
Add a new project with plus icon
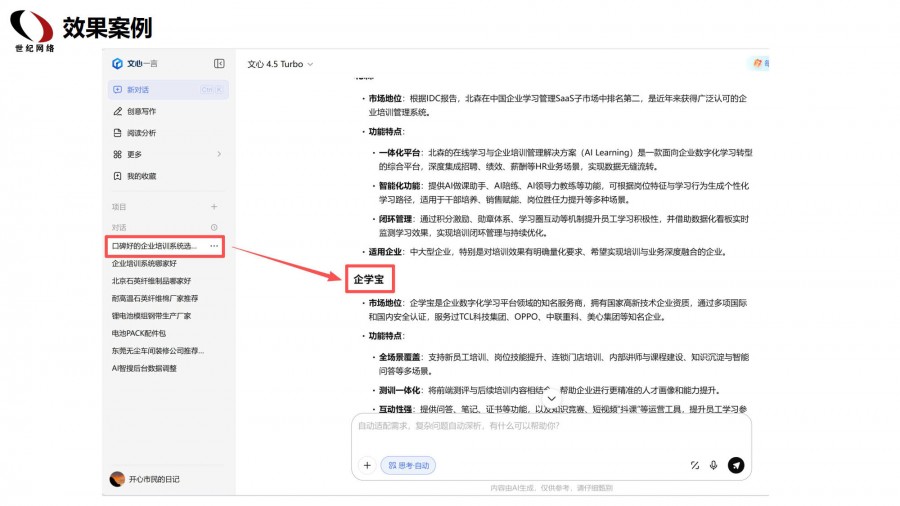coord(214,206)
